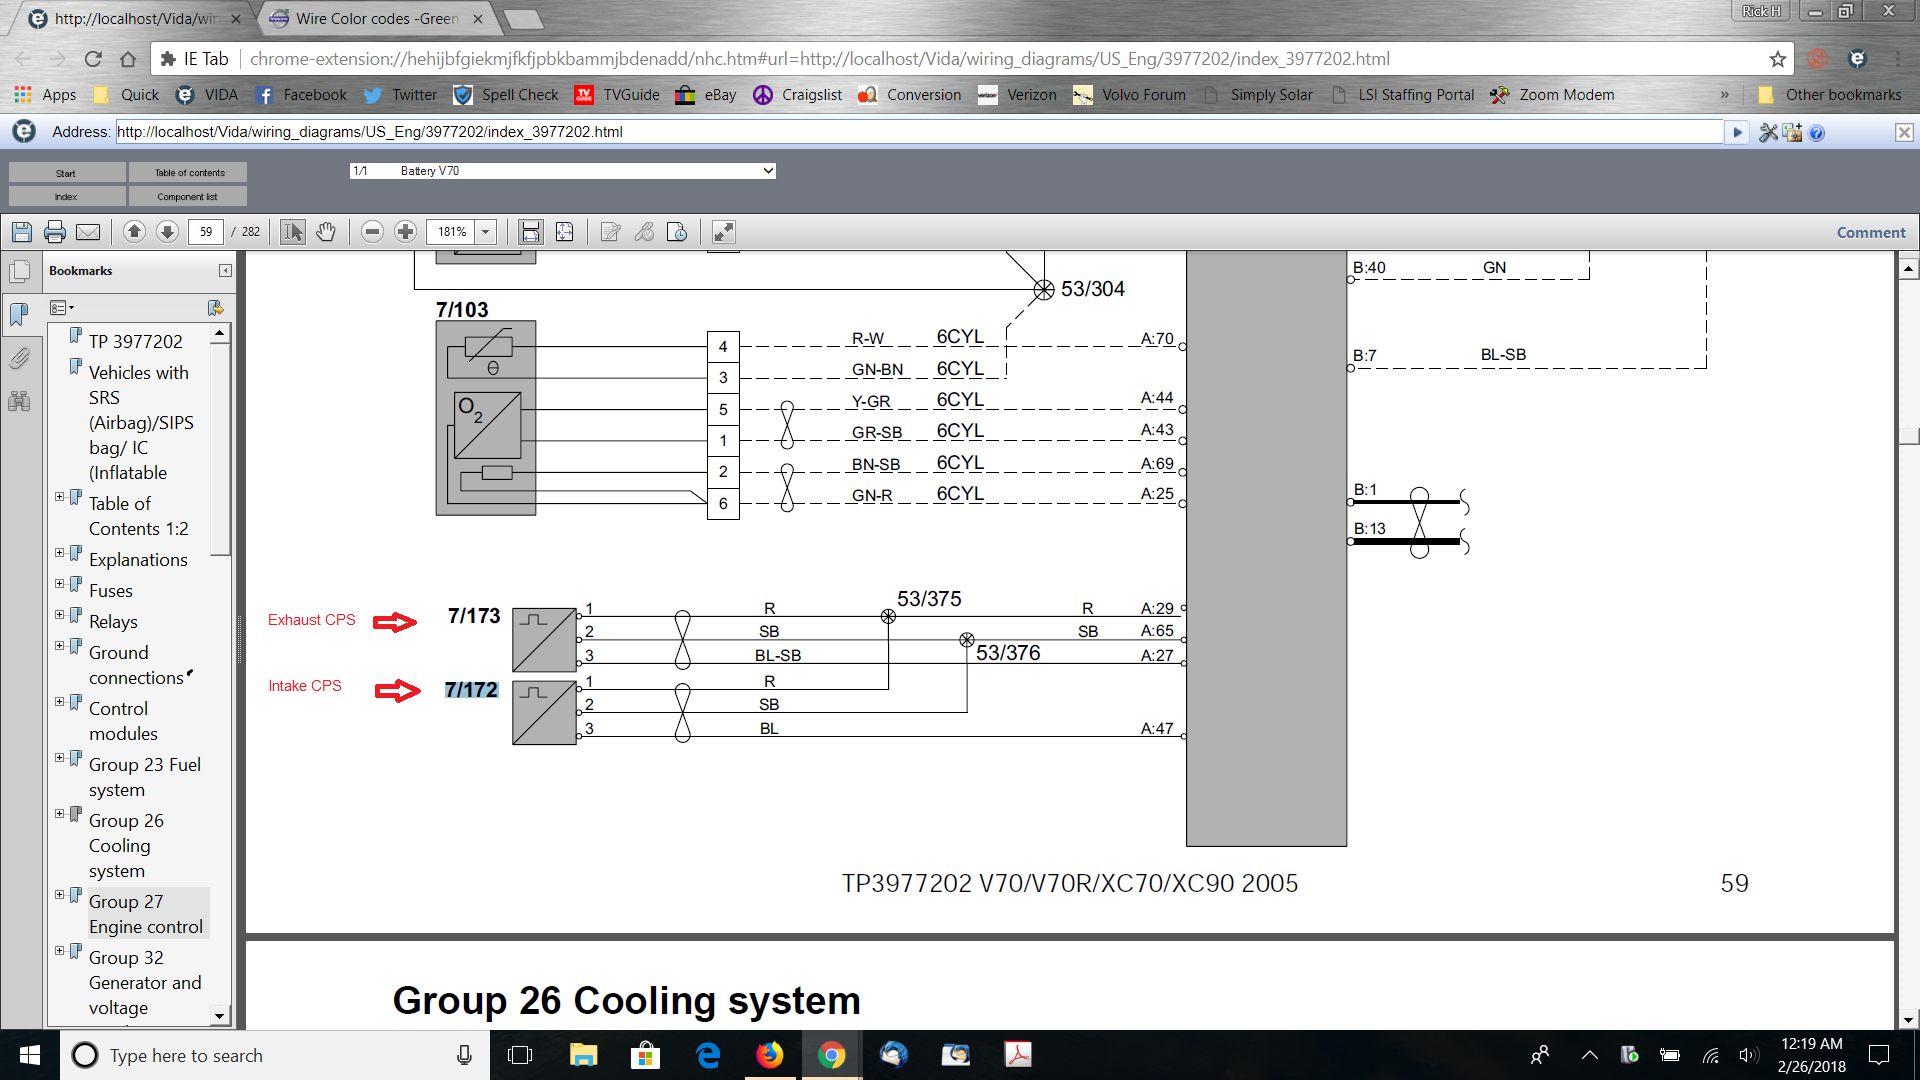The height and width of the screenshot is (1080, 1920).
Task: Open the Attachments paperclip panel
Action: click(x=19, y=358)
